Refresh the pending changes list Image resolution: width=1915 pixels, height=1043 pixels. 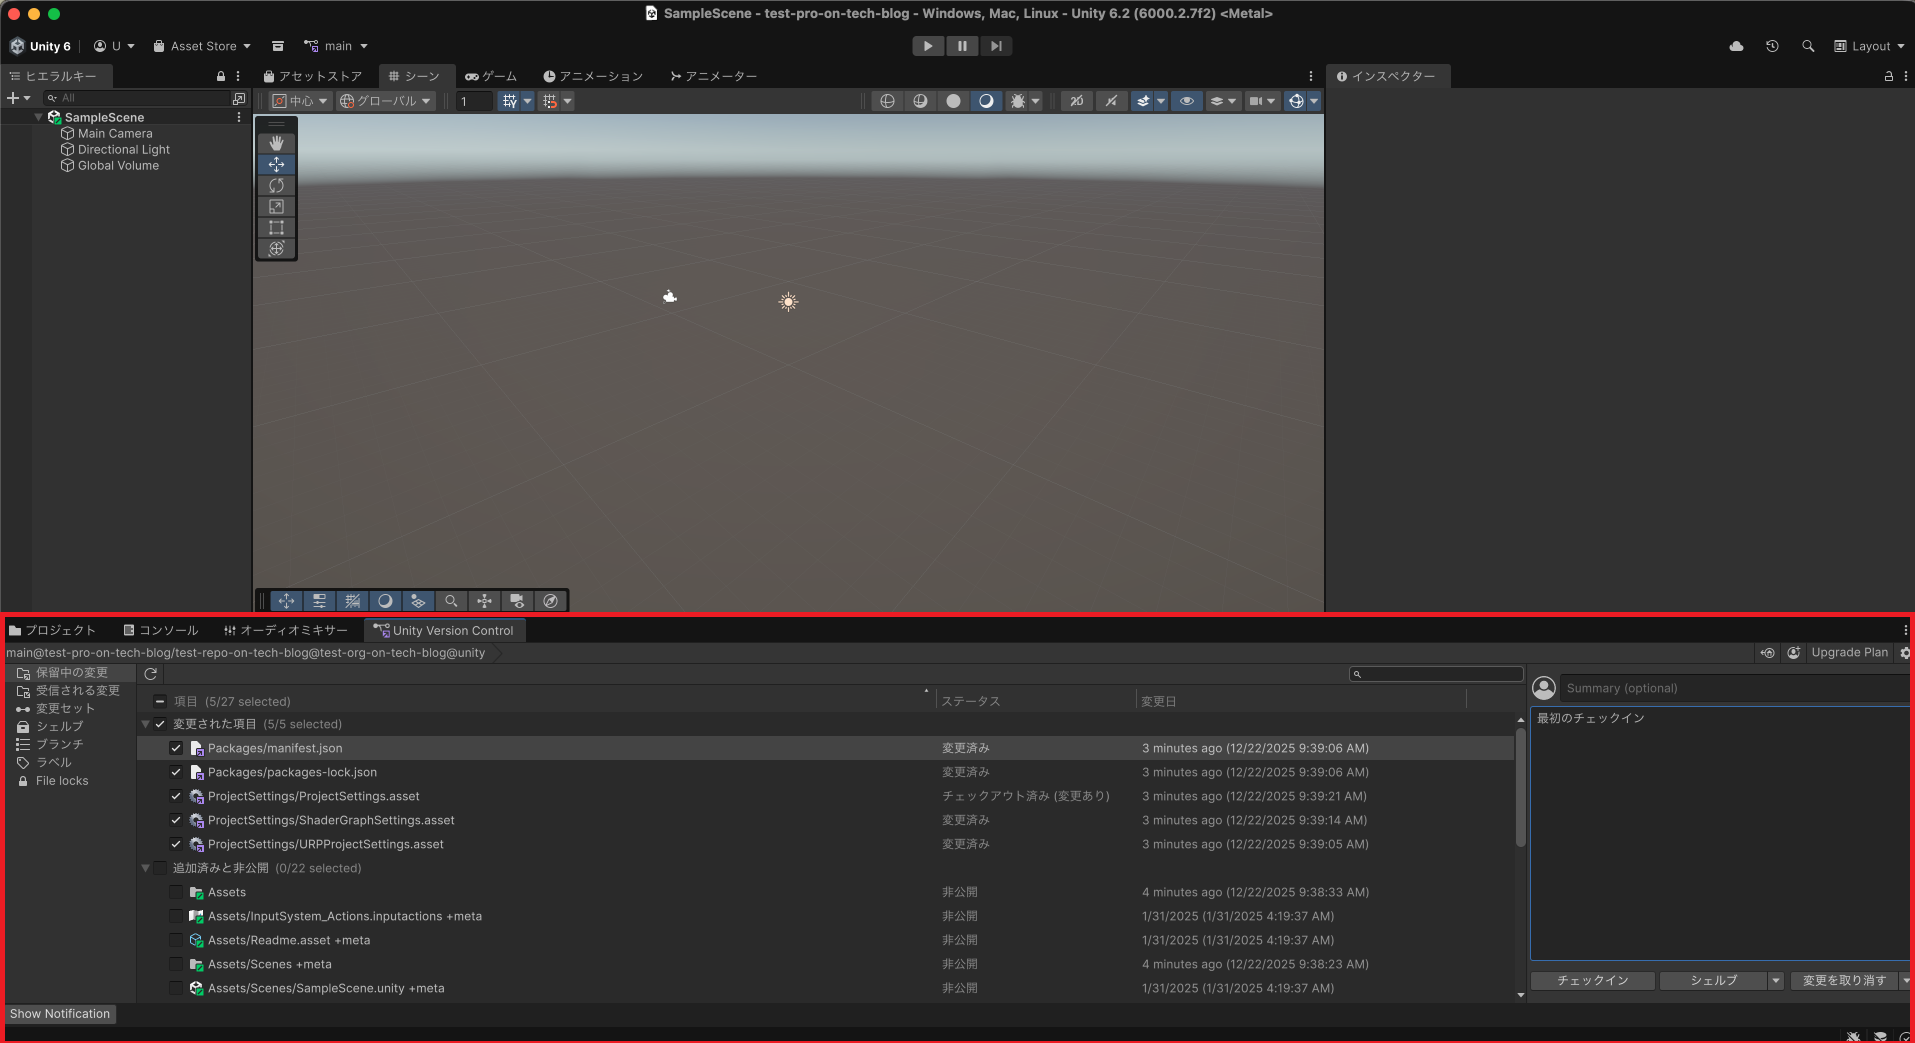point(151,674)
